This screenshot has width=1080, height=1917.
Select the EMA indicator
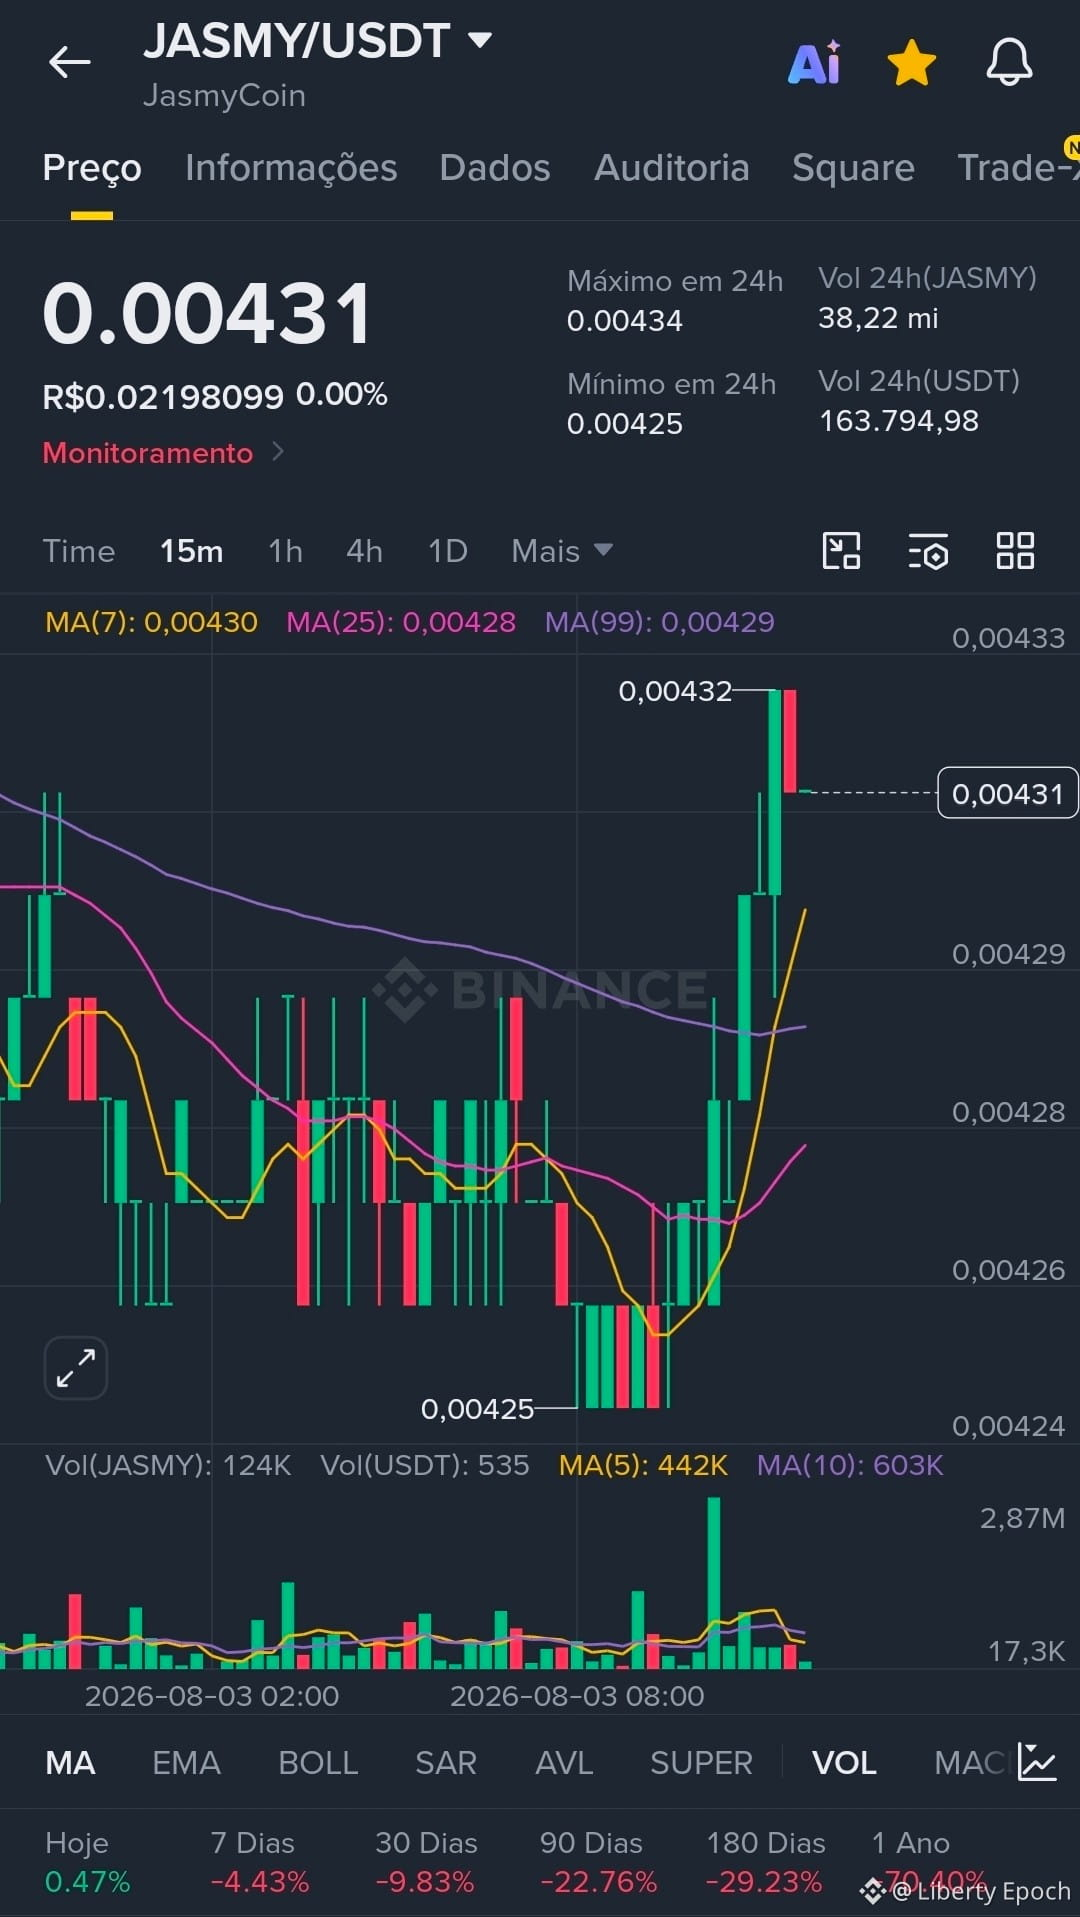click(x=186, y=1762)
